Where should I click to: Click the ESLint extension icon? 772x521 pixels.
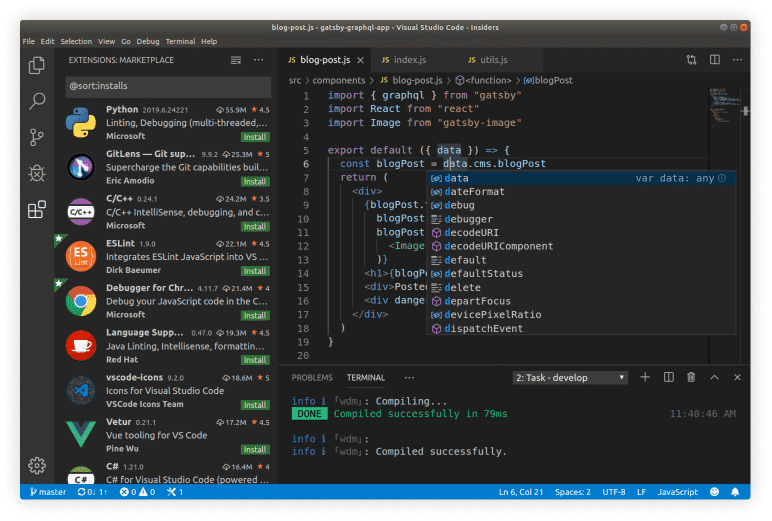click(81, 256)
